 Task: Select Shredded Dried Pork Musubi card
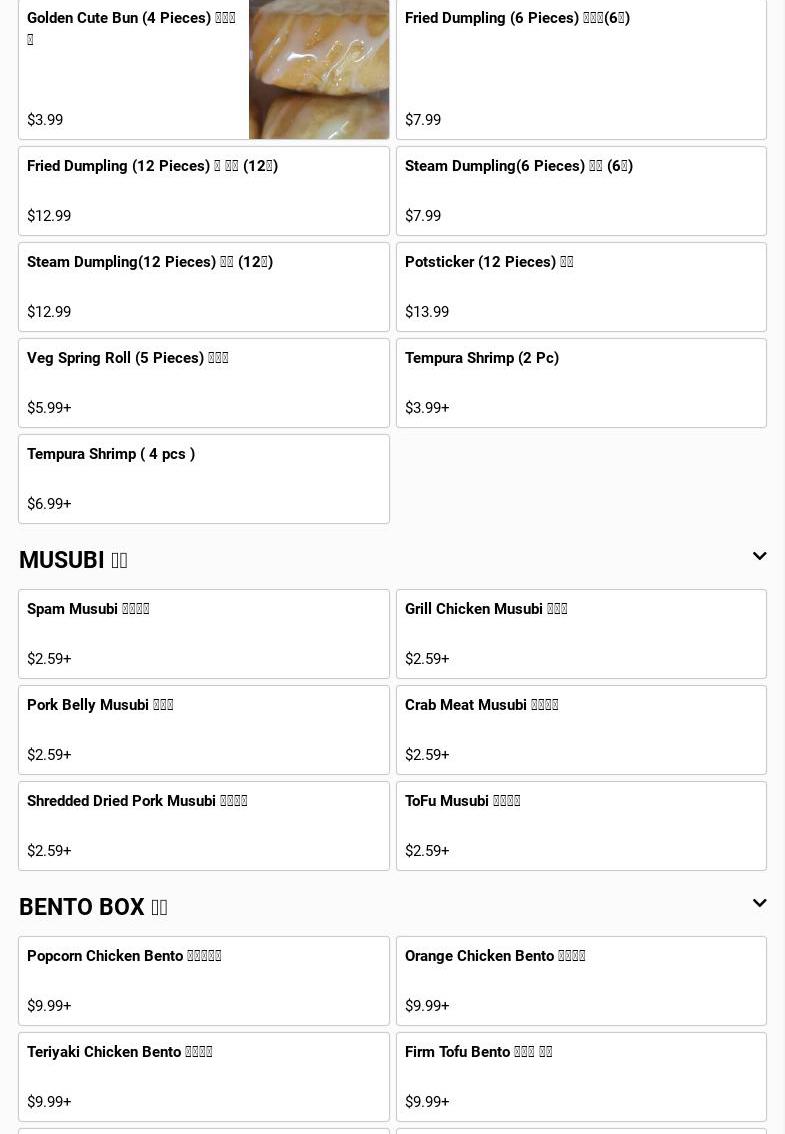(x=204, y=826)
